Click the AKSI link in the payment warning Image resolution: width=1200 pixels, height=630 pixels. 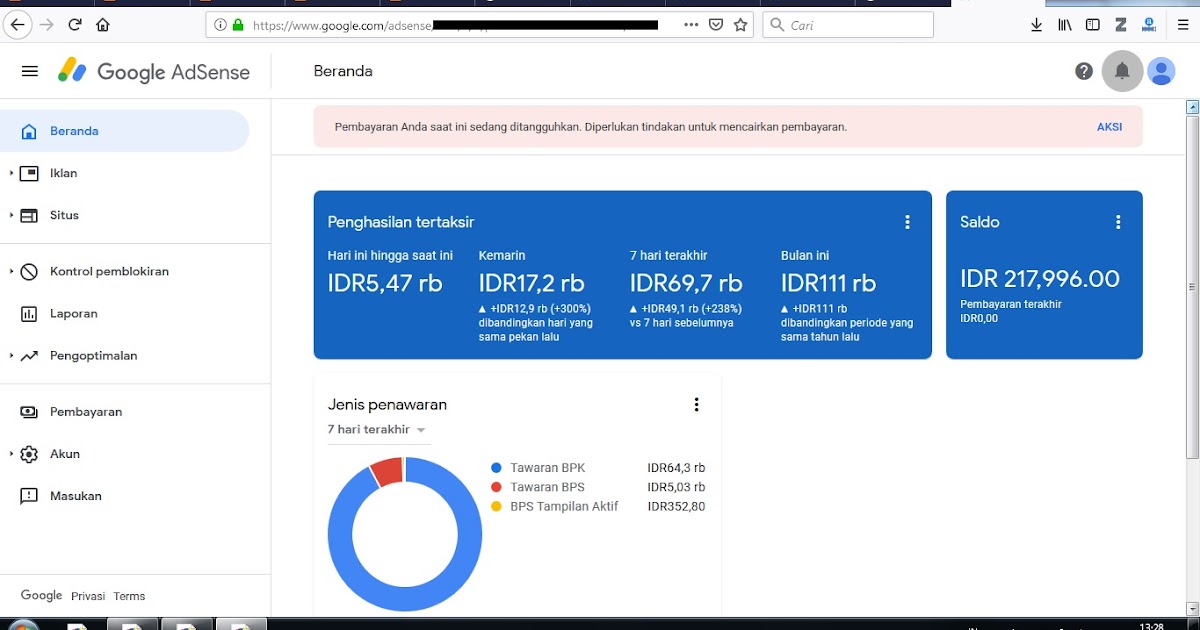pyautogui.click(x=1109, y=126)
